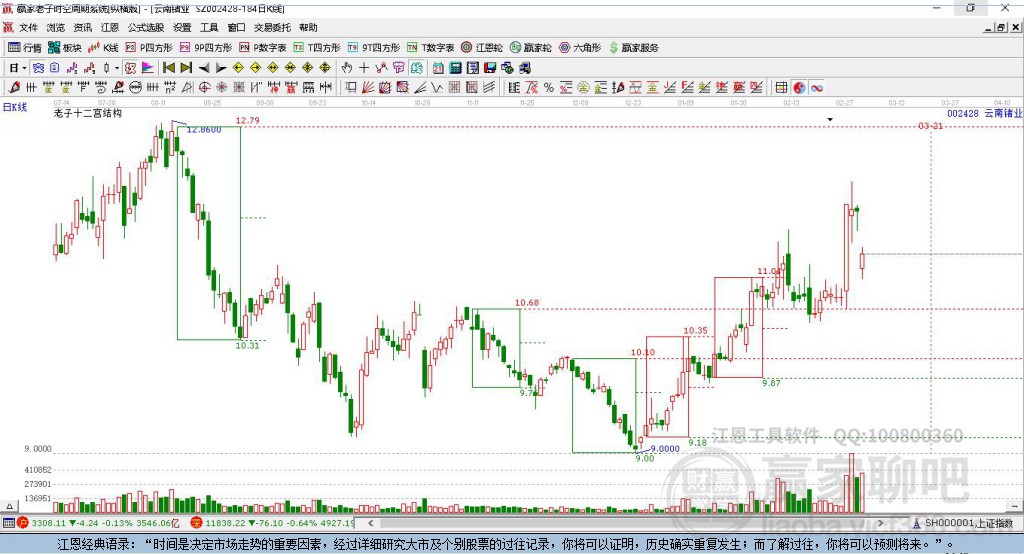
Task: Open the 浏览 menu
Action: point(56,27)
